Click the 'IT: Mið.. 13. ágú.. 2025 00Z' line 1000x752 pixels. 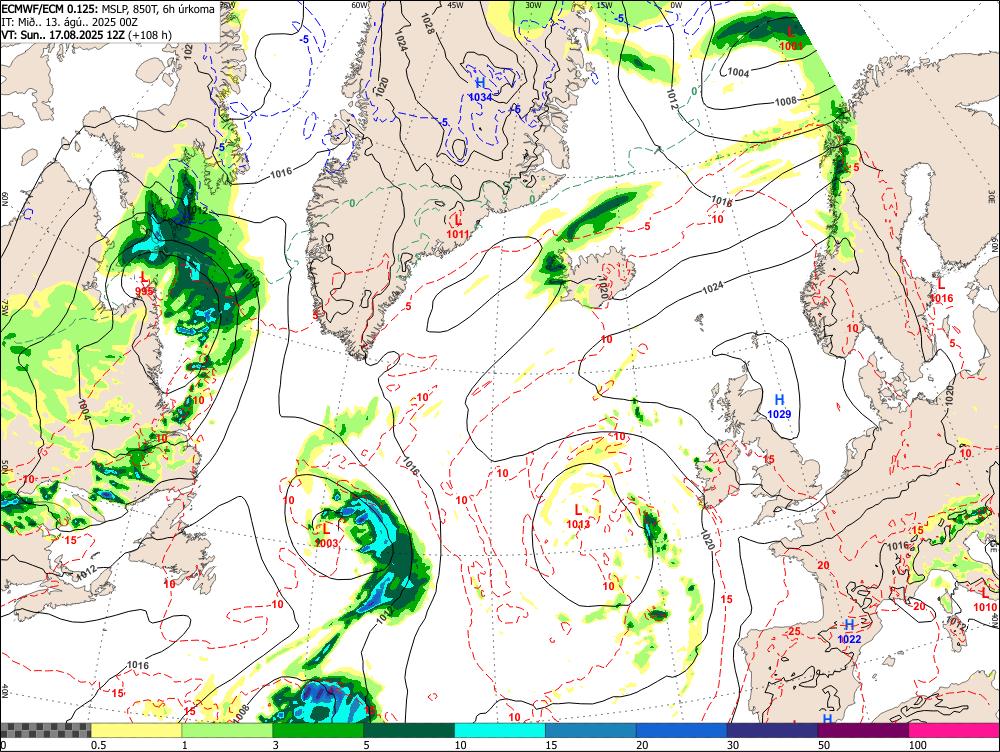[70, 22]
